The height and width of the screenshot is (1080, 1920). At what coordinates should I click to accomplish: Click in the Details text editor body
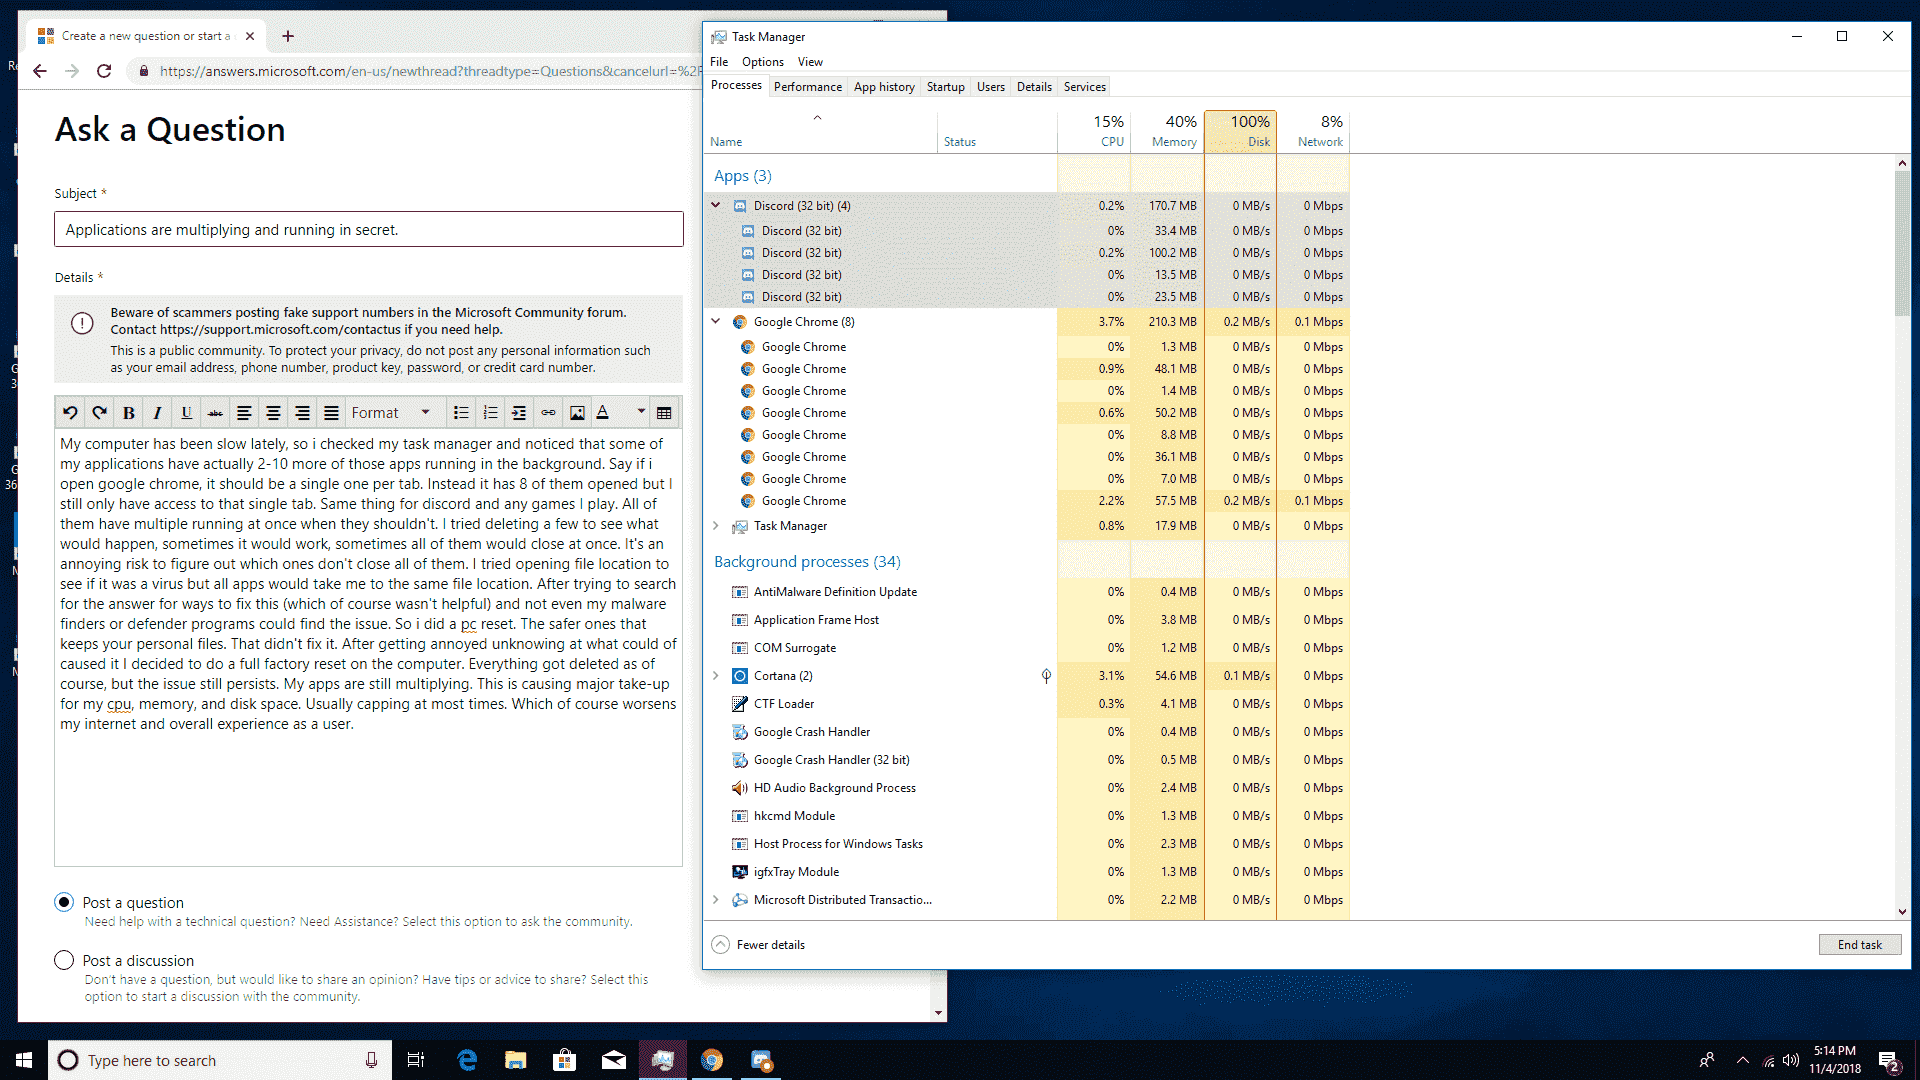368,648
